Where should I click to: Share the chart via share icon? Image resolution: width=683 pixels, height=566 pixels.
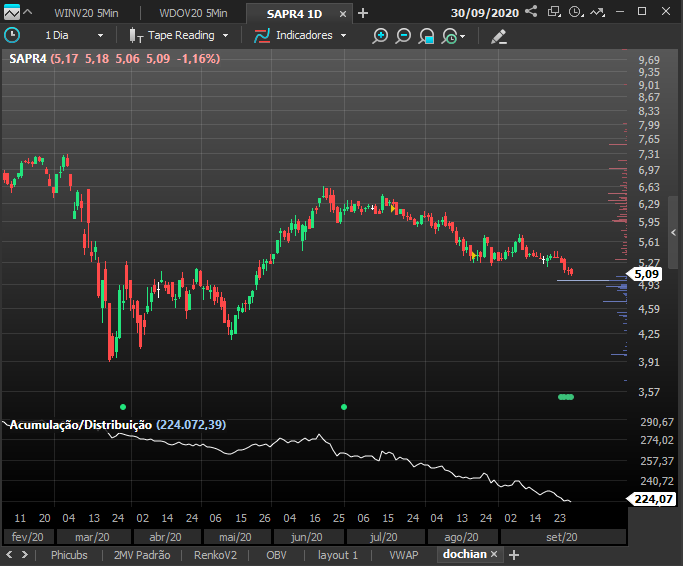click(x=531, y=11)
